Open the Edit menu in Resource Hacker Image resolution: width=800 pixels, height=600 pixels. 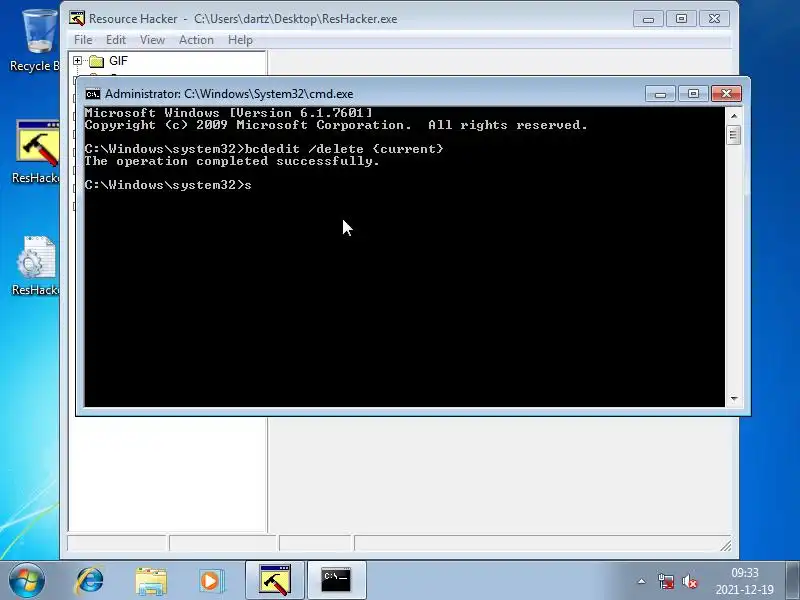pyautogui.click(x=116, y=40)
